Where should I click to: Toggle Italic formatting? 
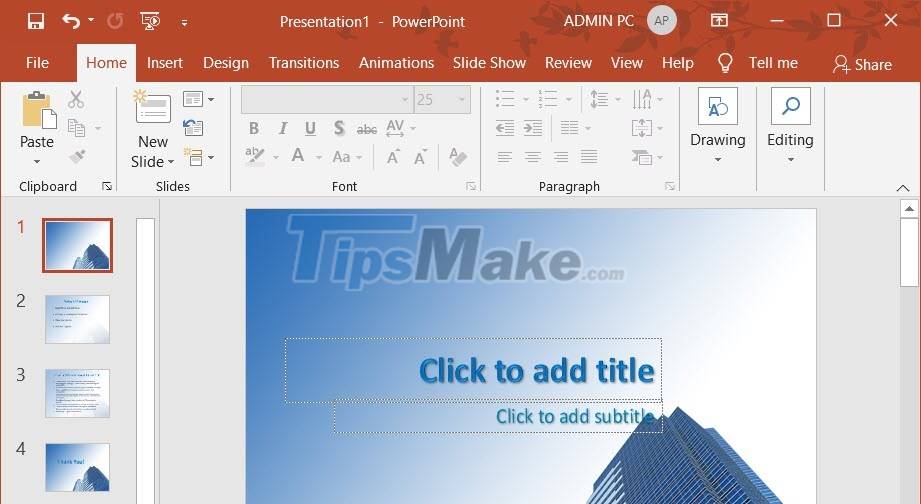click(x=283, y=128)
